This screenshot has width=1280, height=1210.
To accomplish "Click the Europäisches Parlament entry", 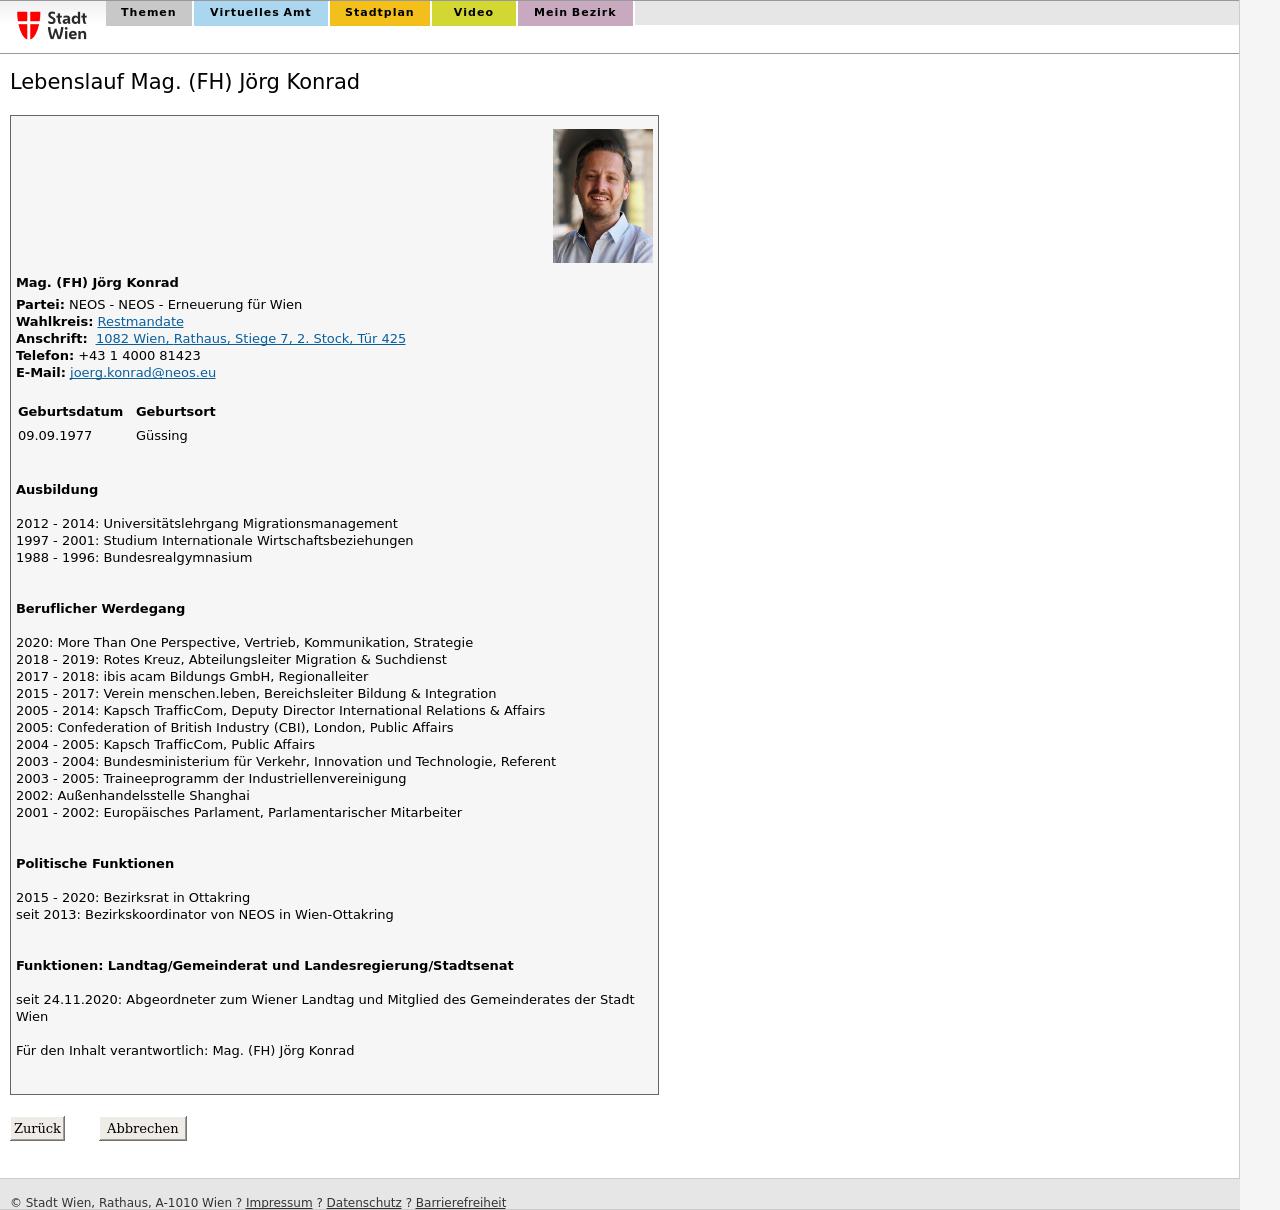I will tap(239, 812).
